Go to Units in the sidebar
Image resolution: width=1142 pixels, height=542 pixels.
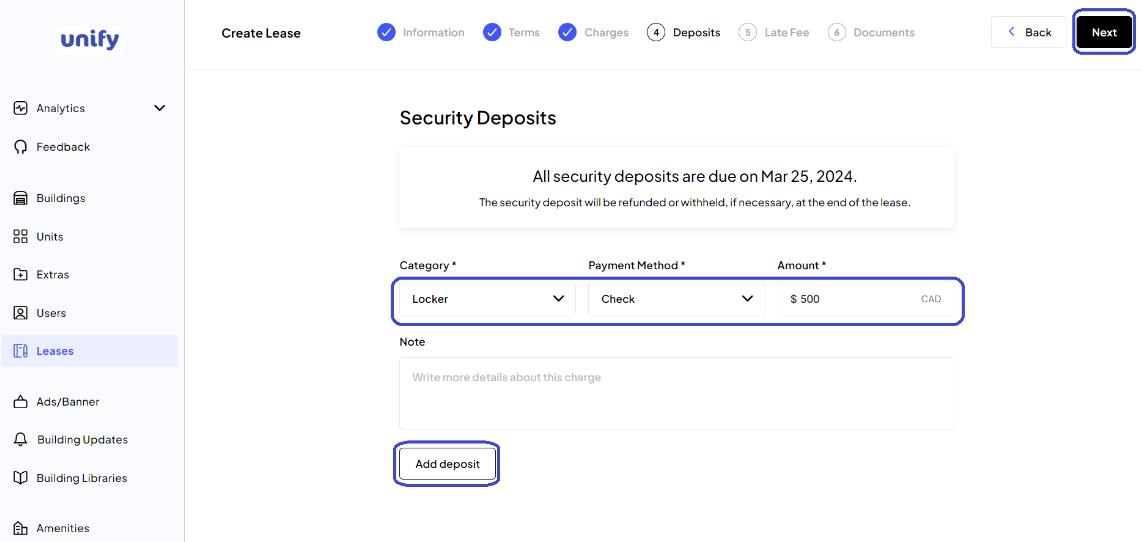[90, 237]
